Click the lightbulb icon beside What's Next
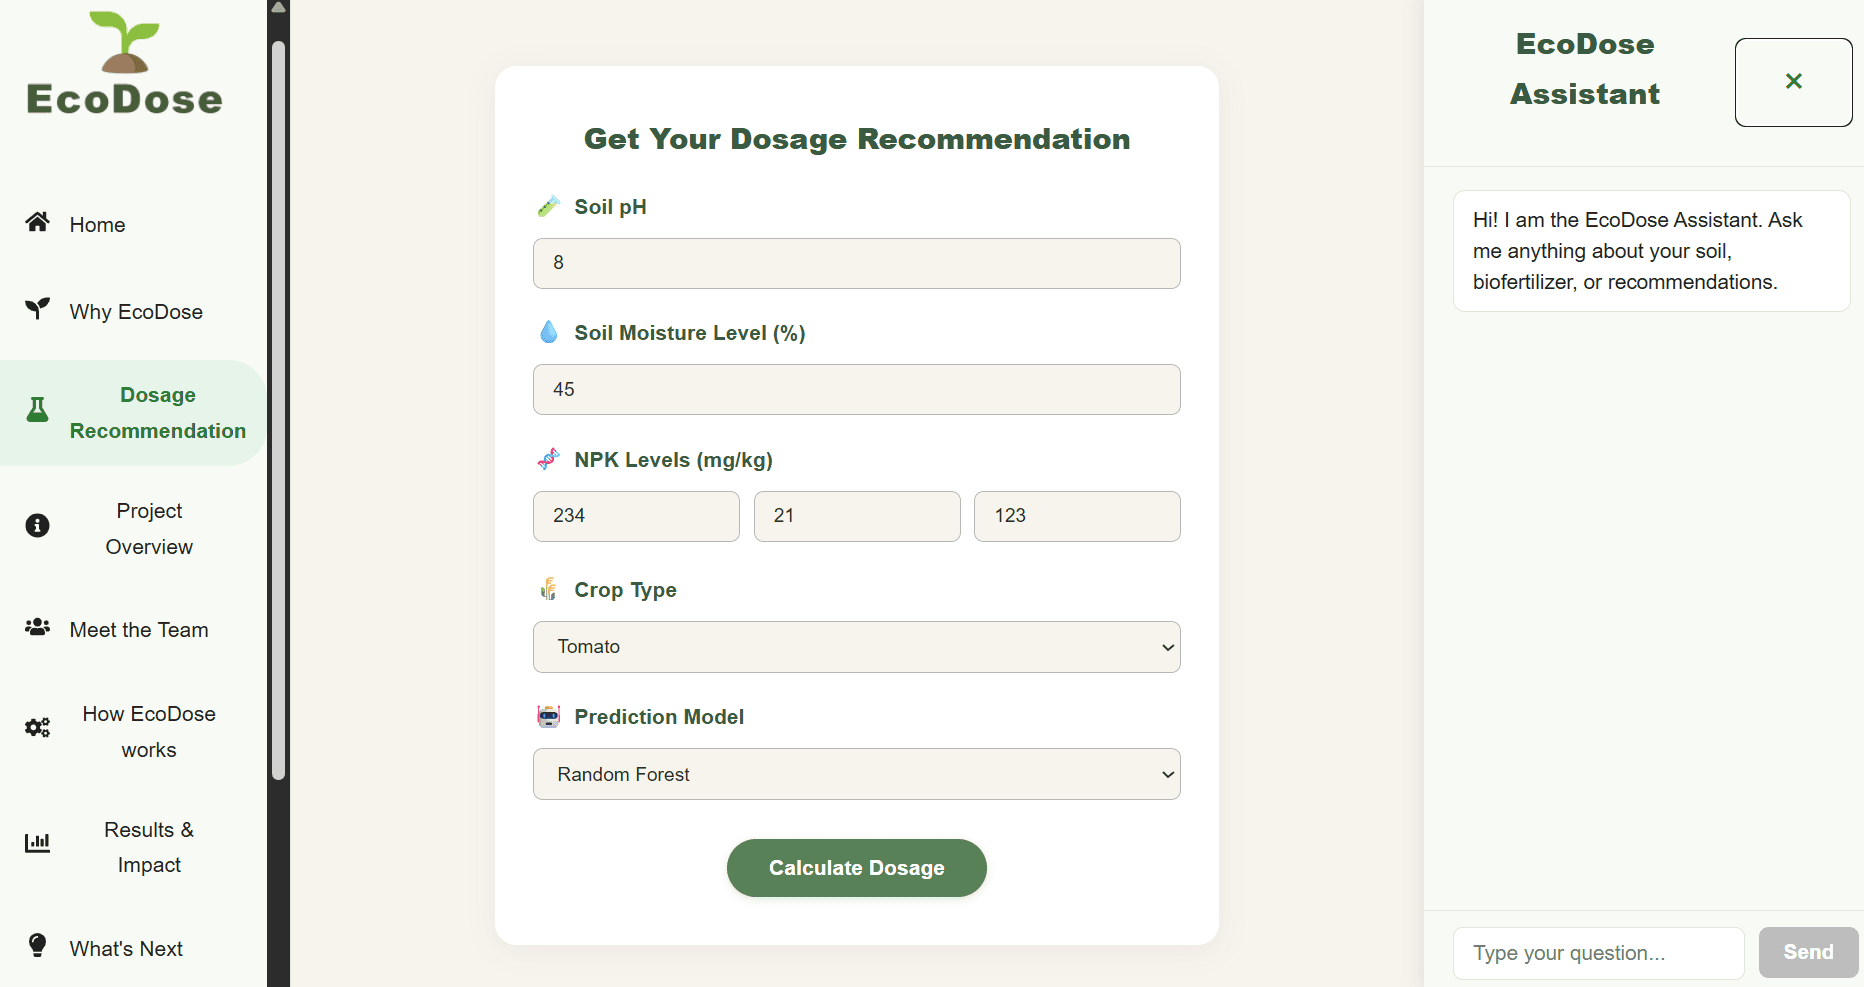The image size is (1864, 987). point(37,946)
